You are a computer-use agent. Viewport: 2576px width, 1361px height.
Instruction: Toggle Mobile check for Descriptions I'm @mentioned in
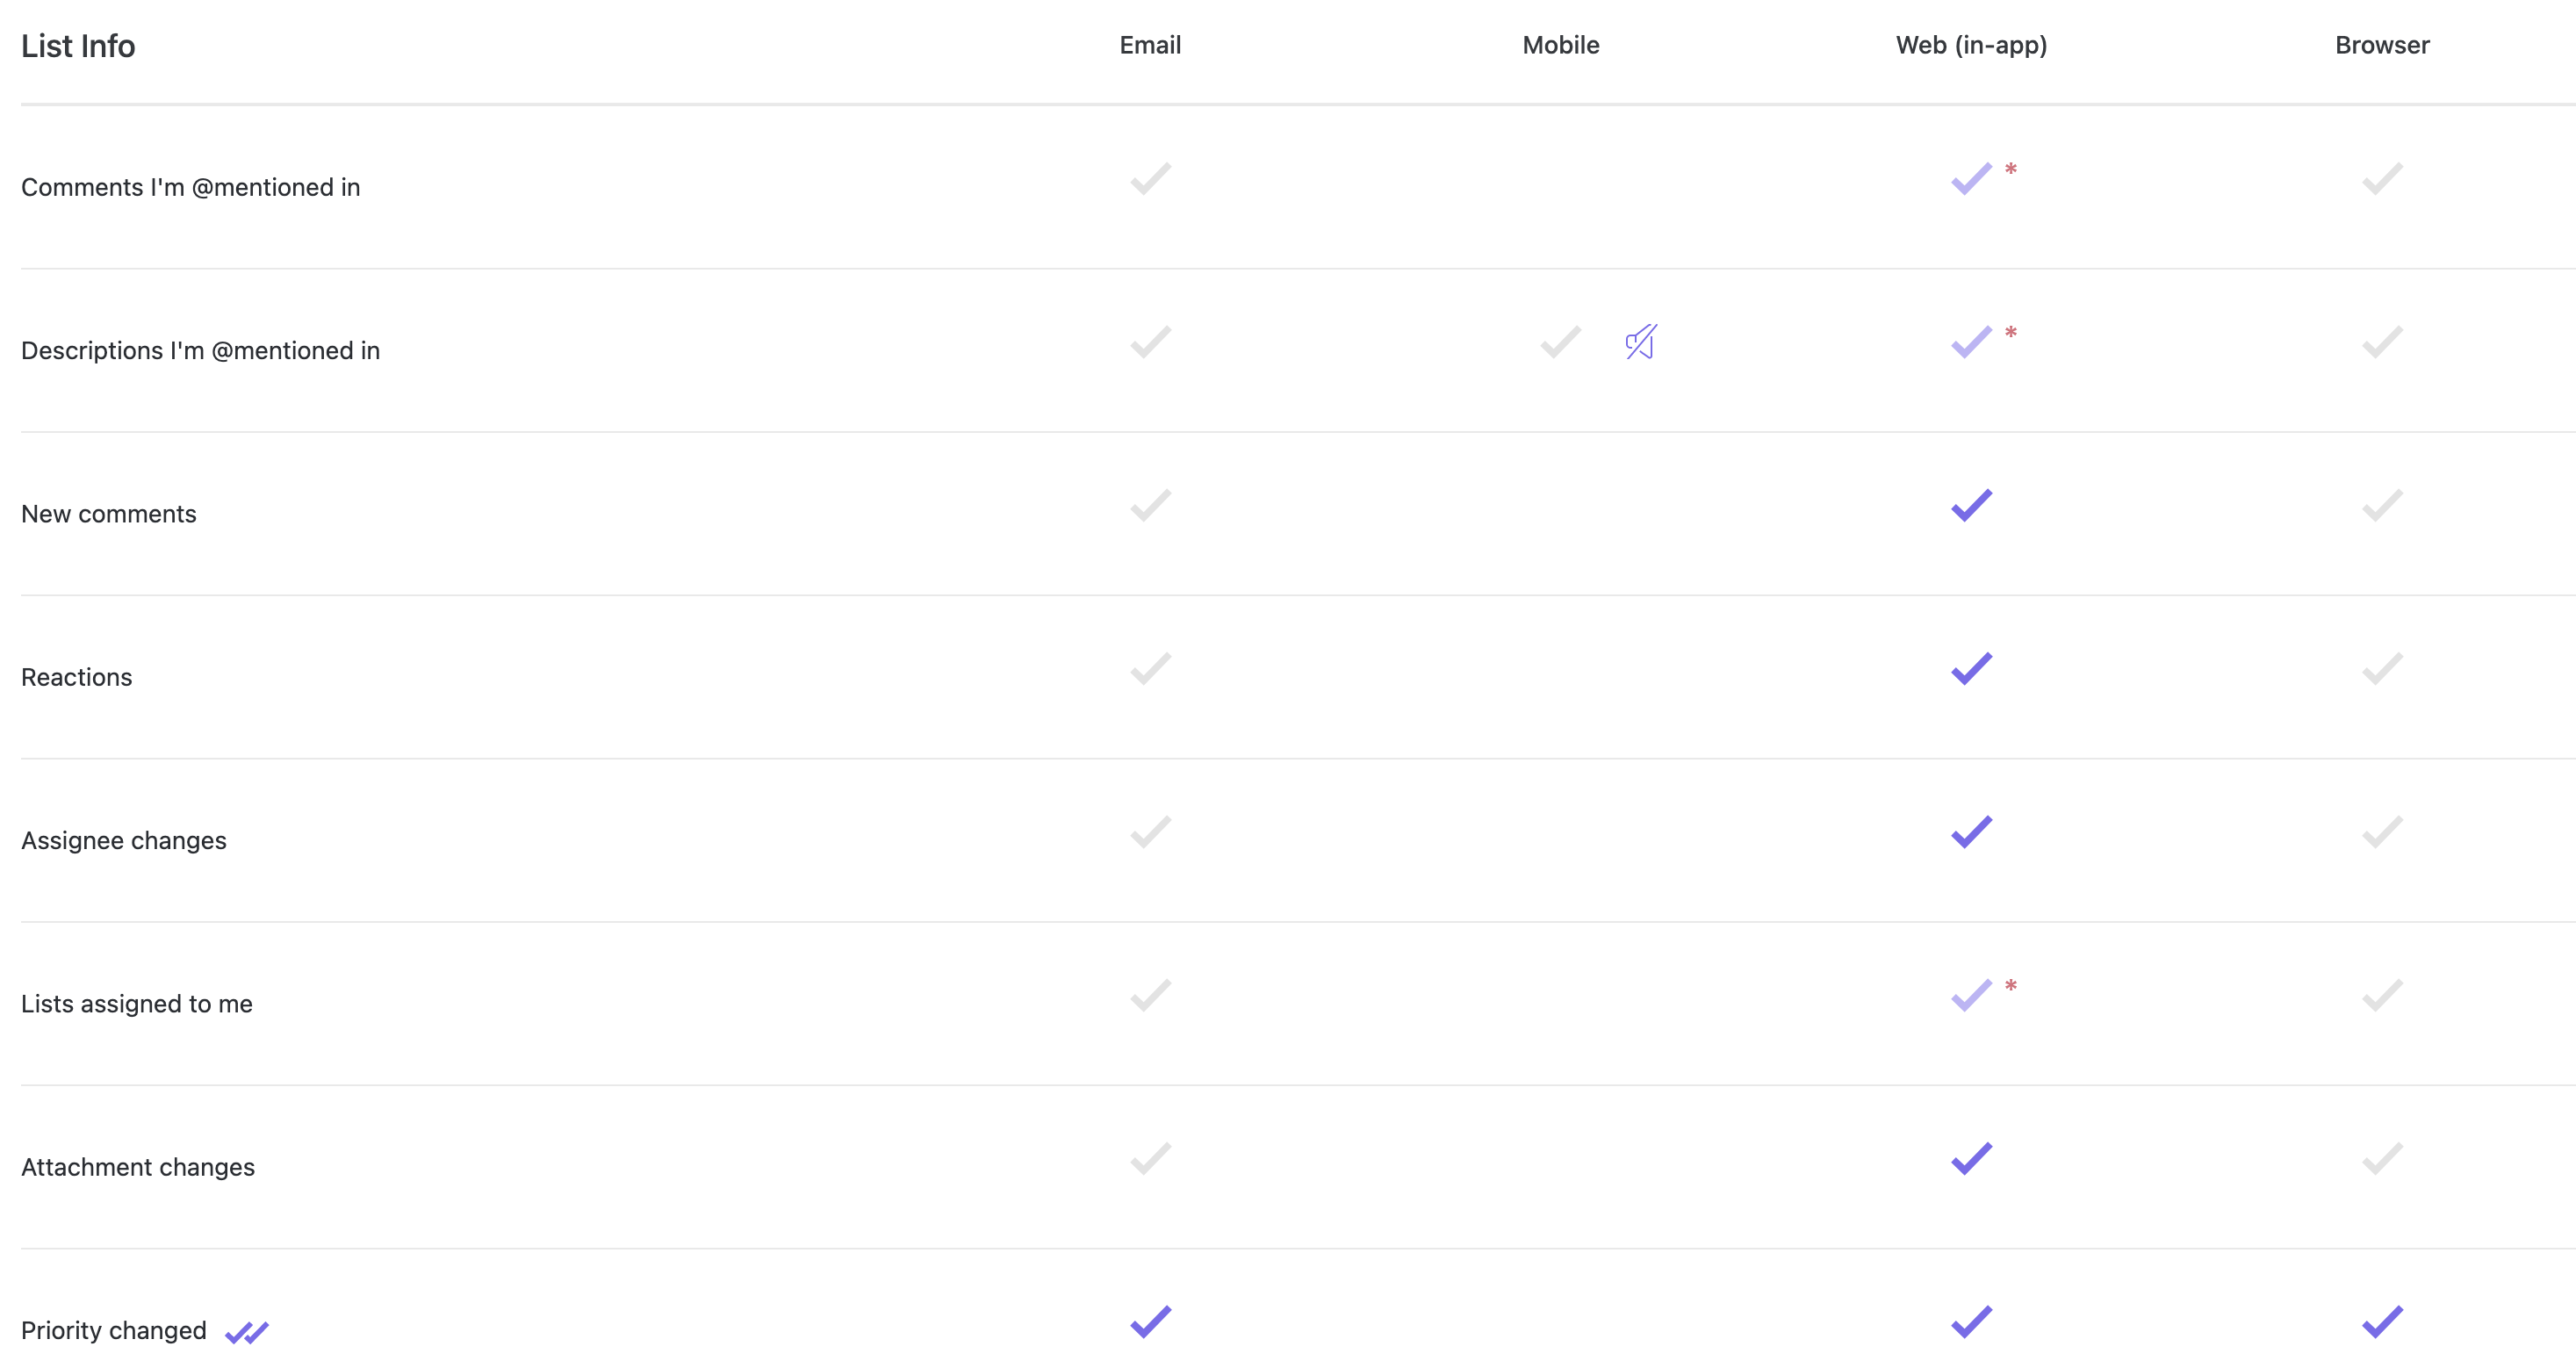(x=1560, y=342)
